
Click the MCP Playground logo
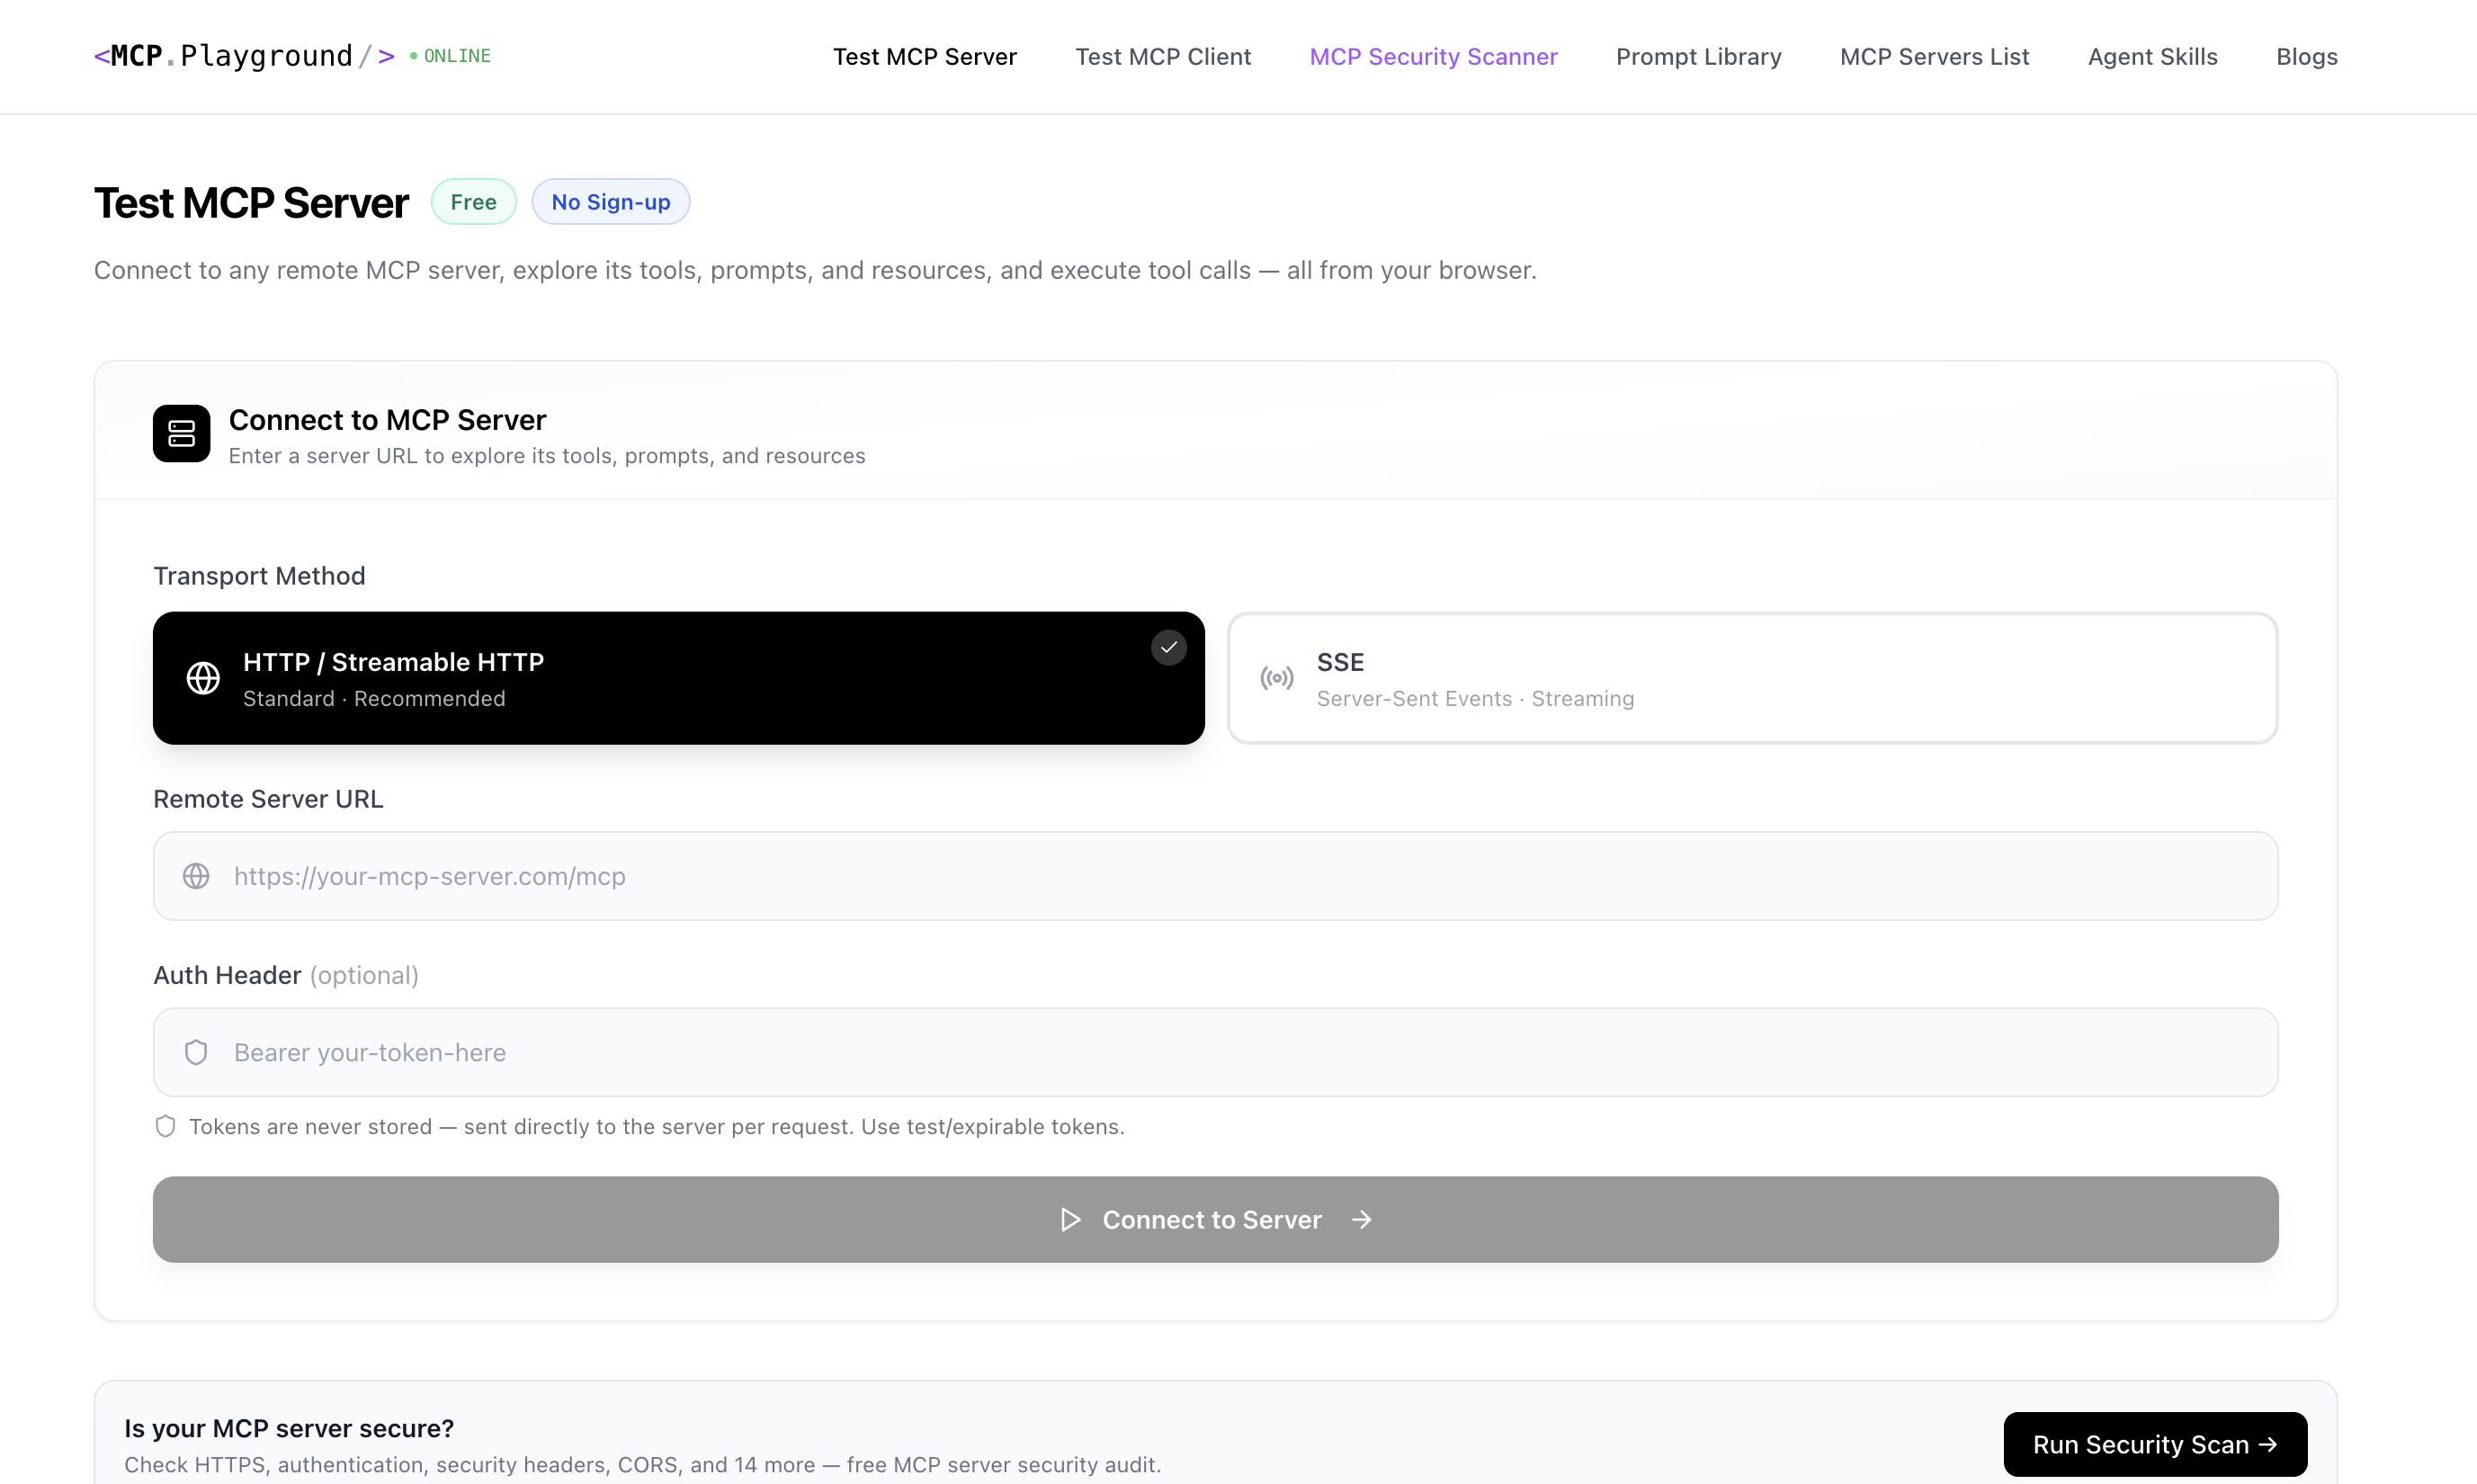click(243, 56)
